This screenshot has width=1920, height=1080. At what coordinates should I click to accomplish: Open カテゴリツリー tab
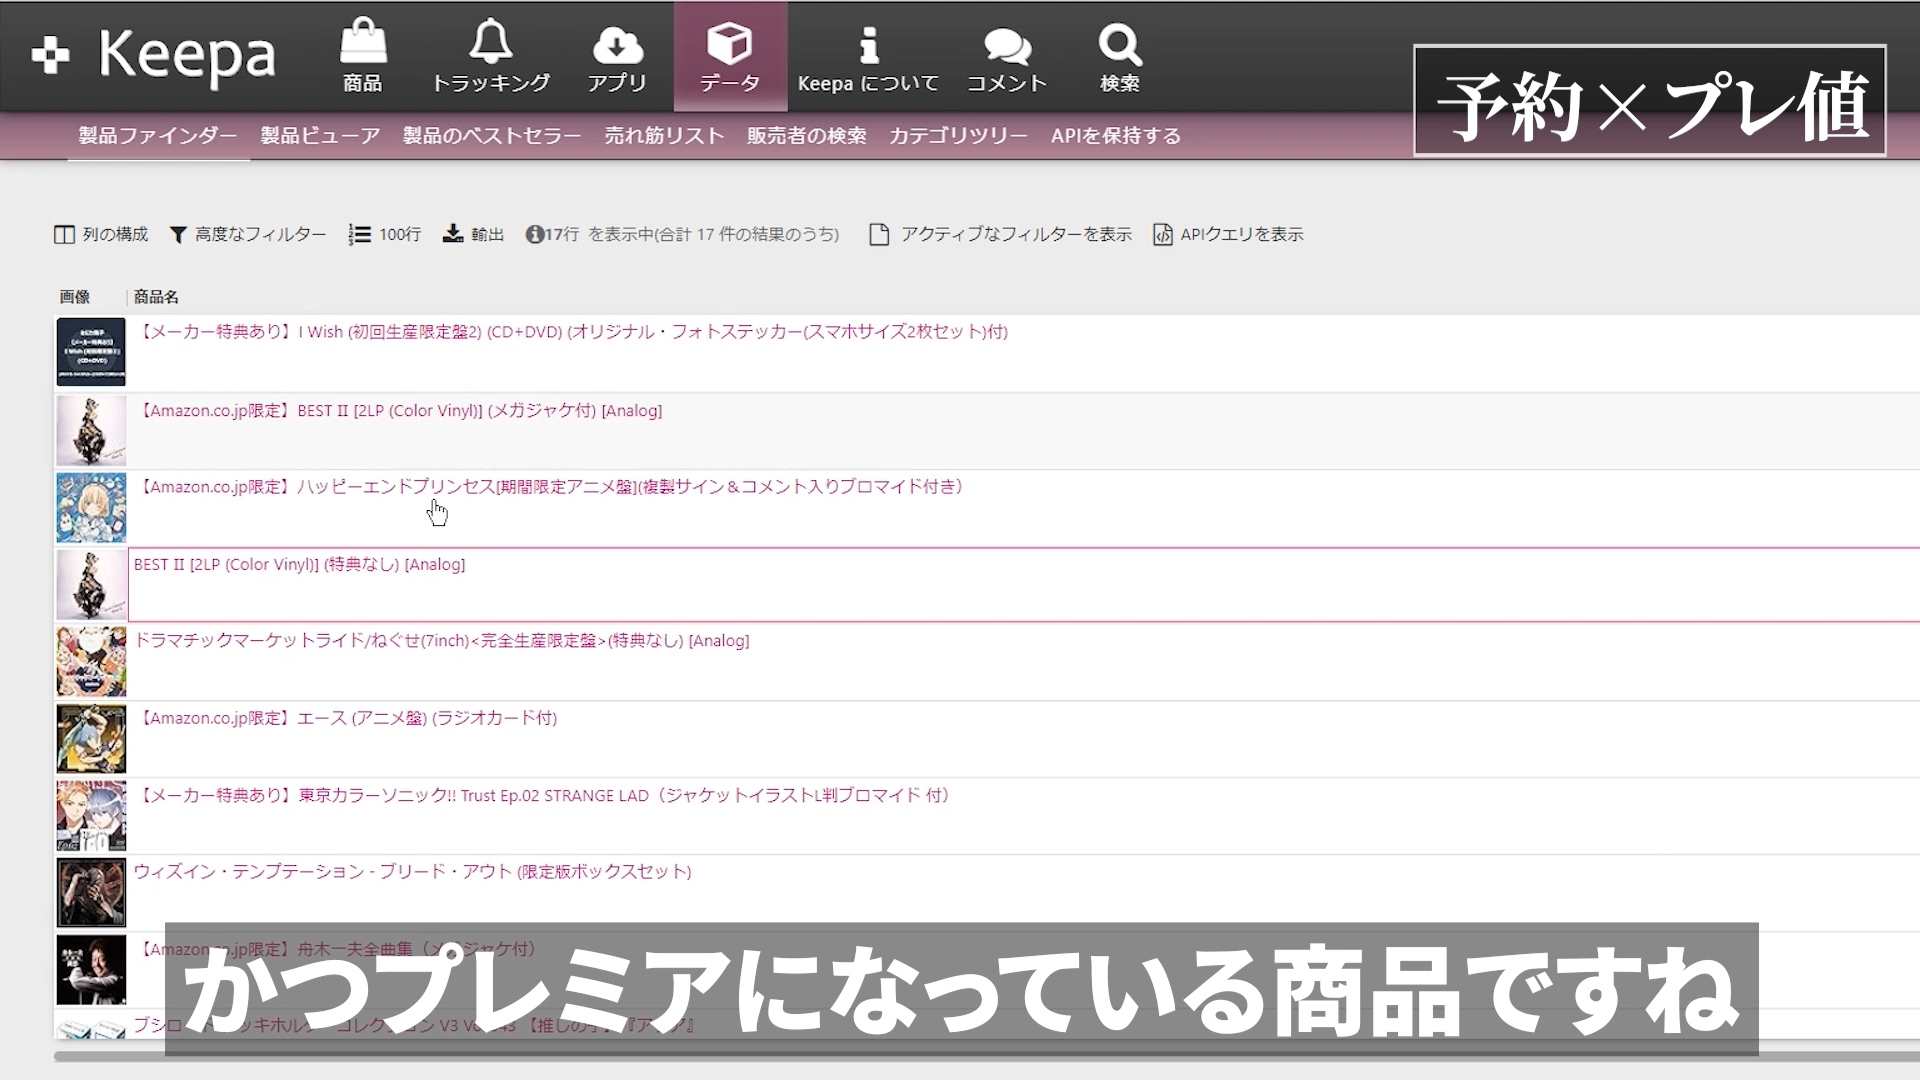pyautogui.click(x=958, y=136)
